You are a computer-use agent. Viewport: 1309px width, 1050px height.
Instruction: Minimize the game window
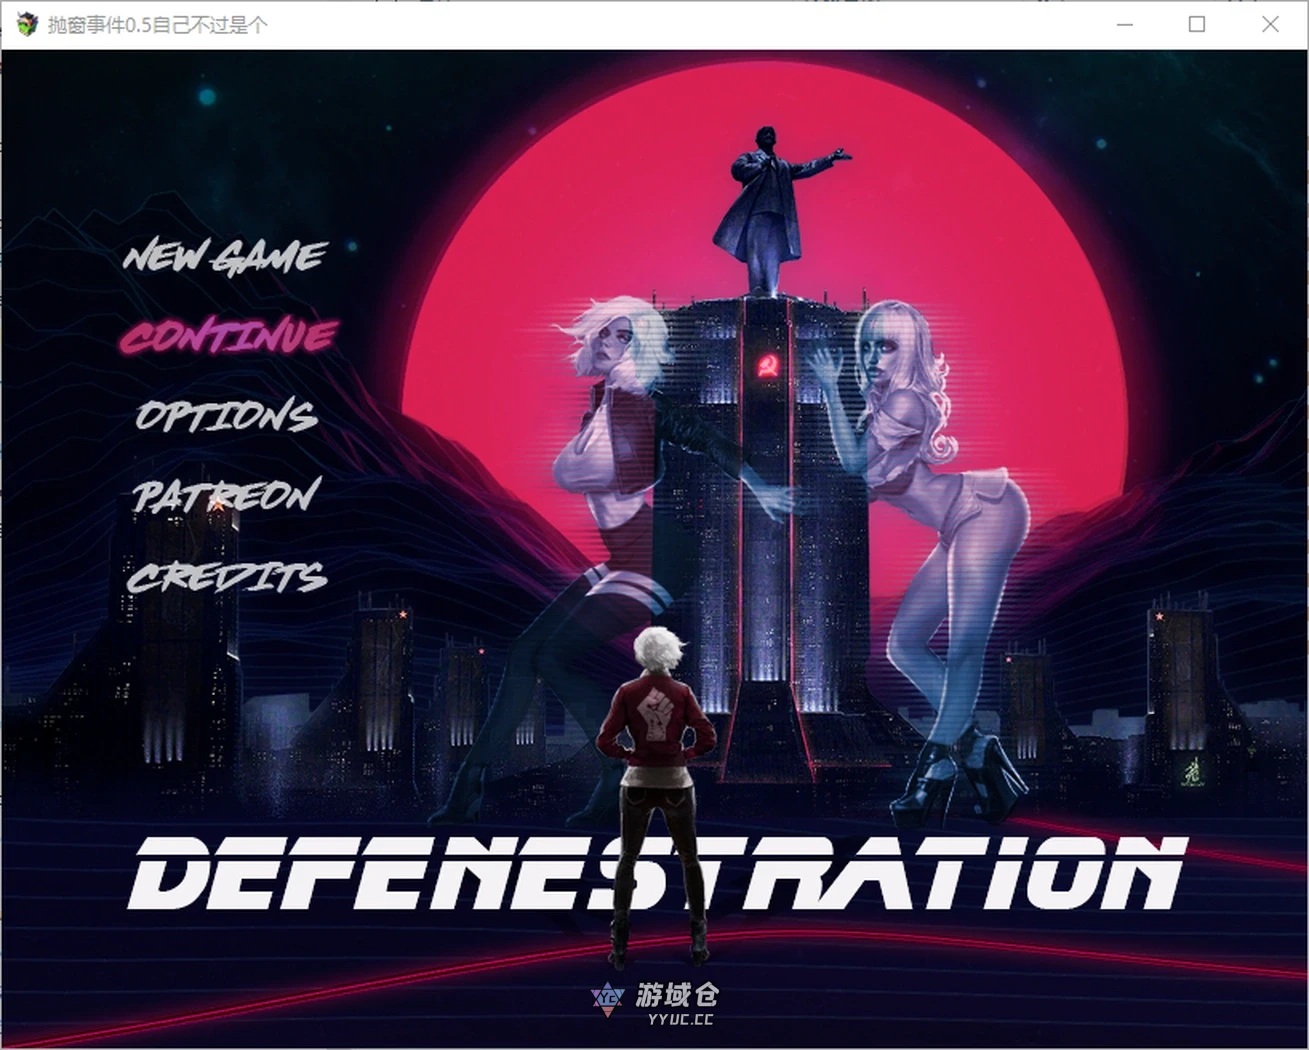[1125, 24]
